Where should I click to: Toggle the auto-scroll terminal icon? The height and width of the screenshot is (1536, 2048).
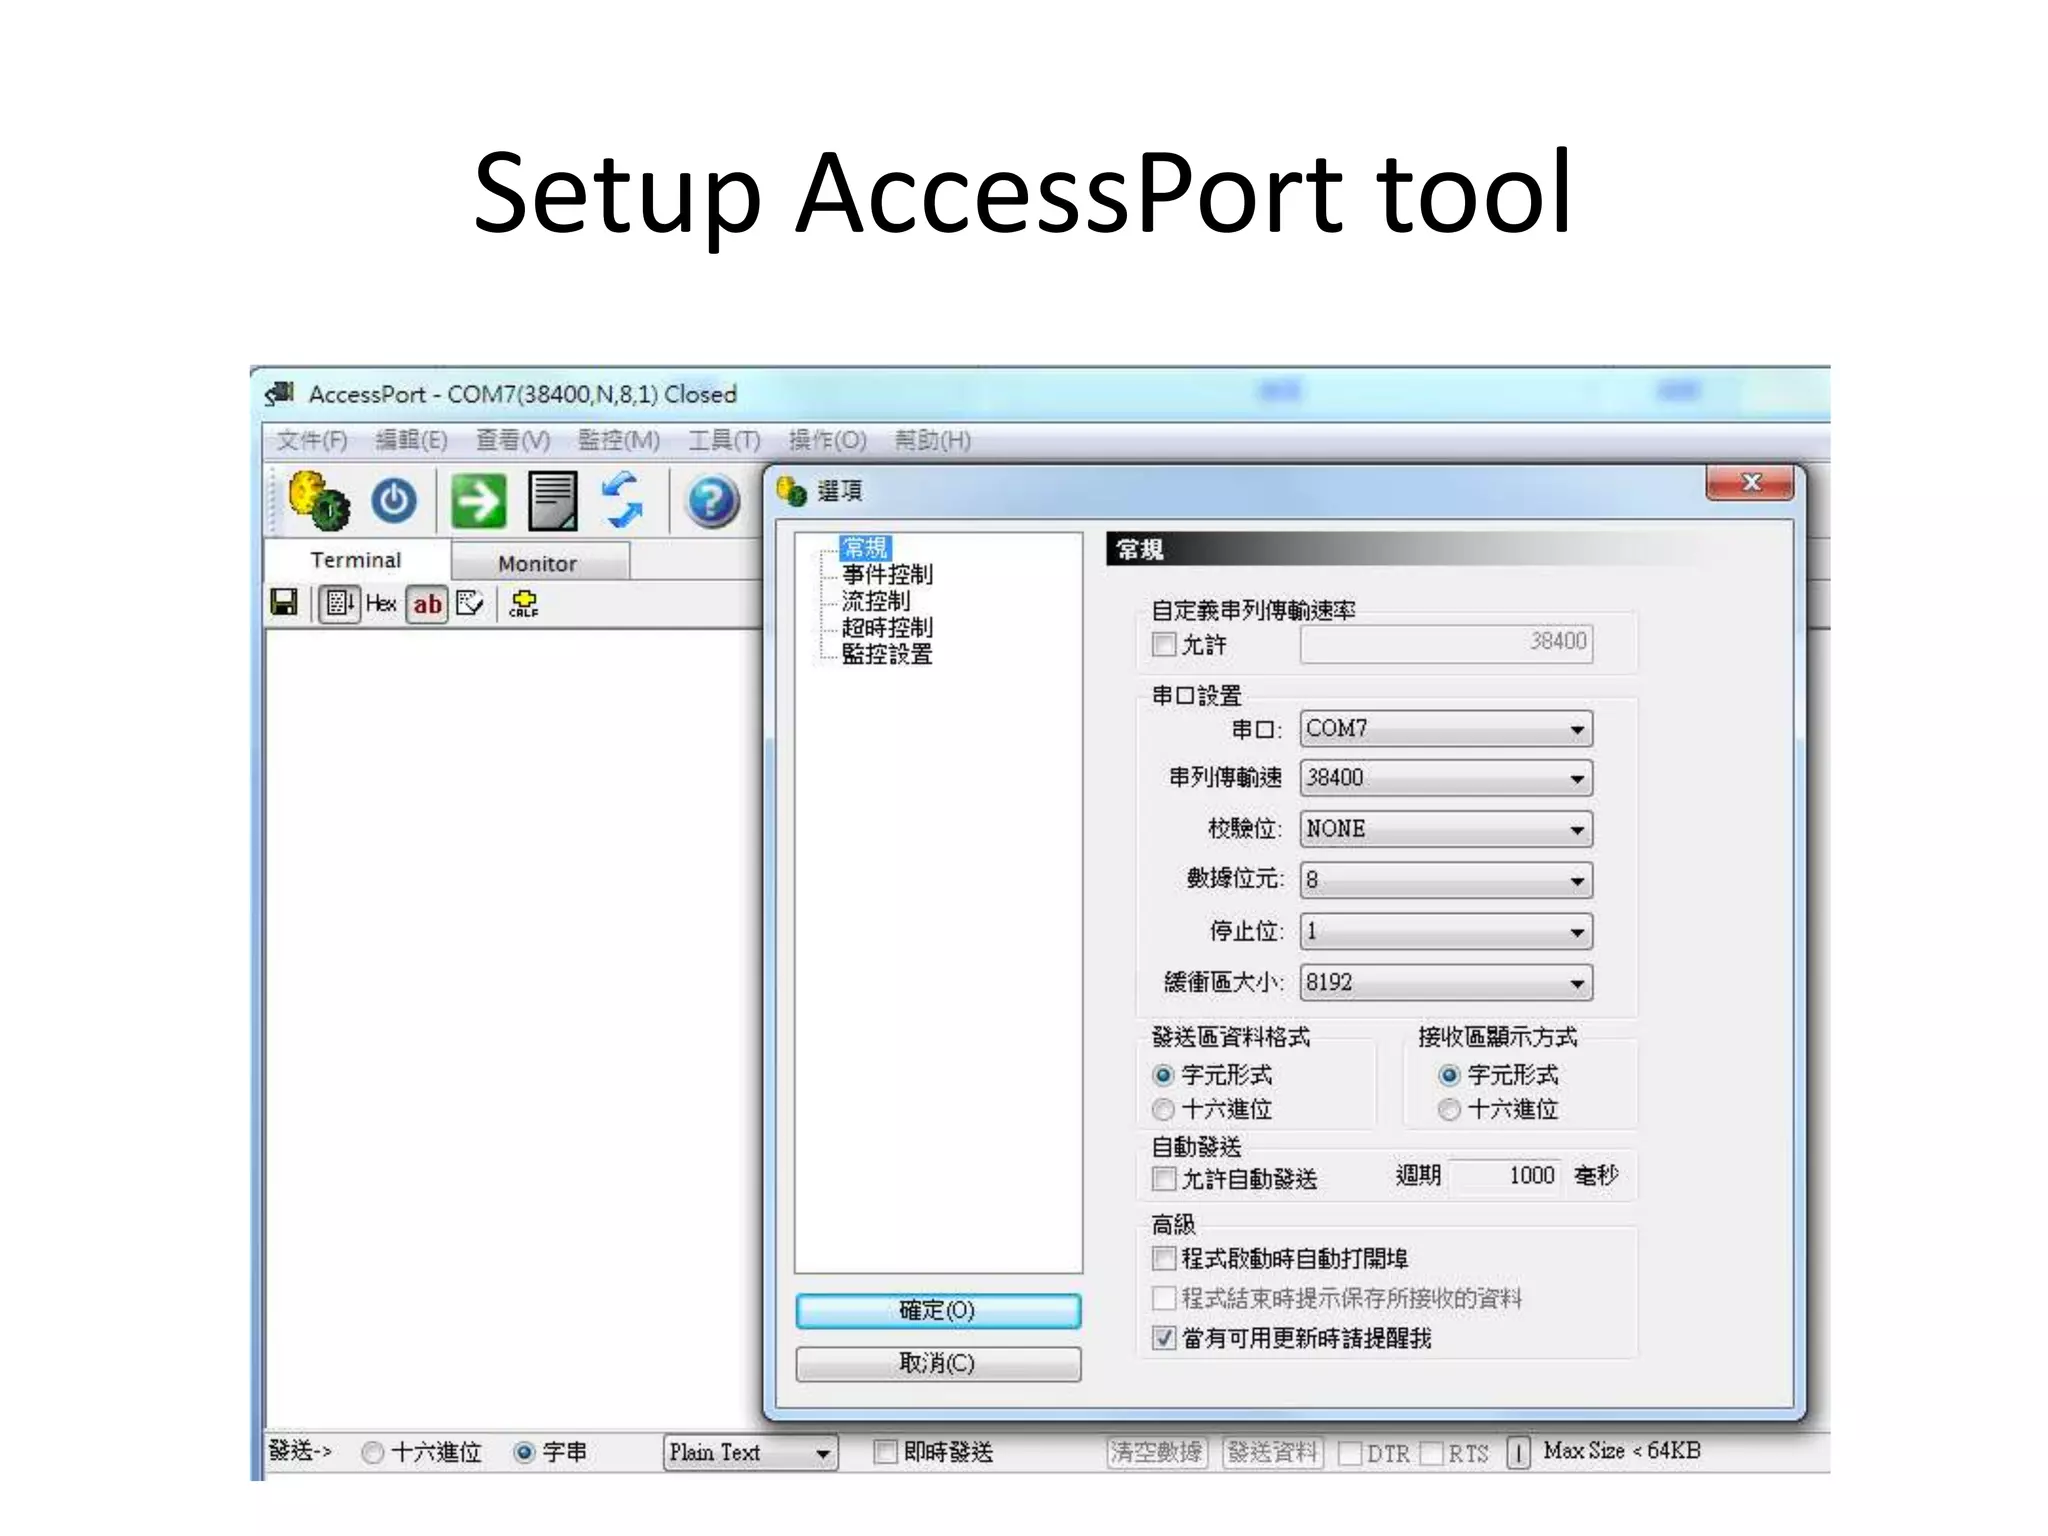(340, 604)
